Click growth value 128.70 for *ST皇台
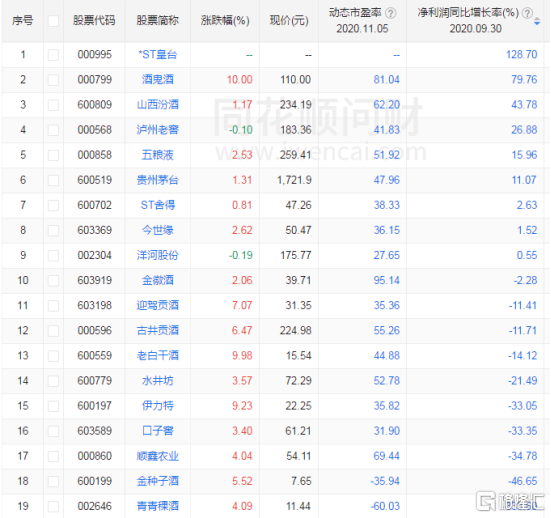551x518 pixels. [521, 54]
